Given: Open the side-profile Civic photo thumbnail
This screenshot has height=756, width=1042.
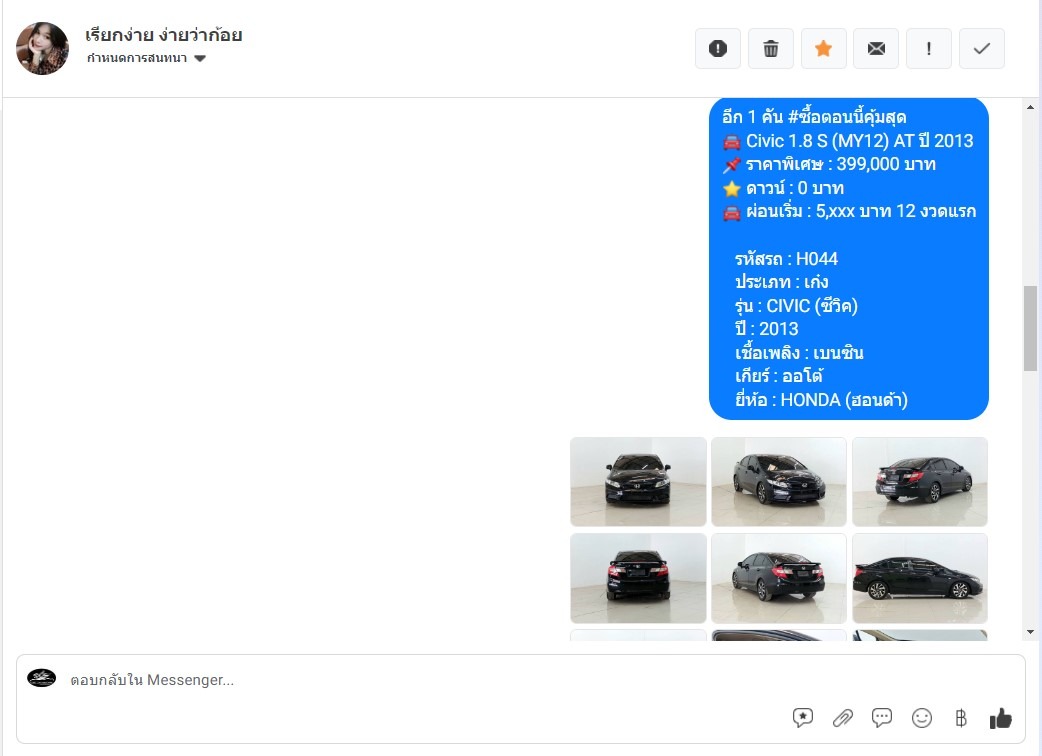Looking at the screenshot, I should [920, 578].
